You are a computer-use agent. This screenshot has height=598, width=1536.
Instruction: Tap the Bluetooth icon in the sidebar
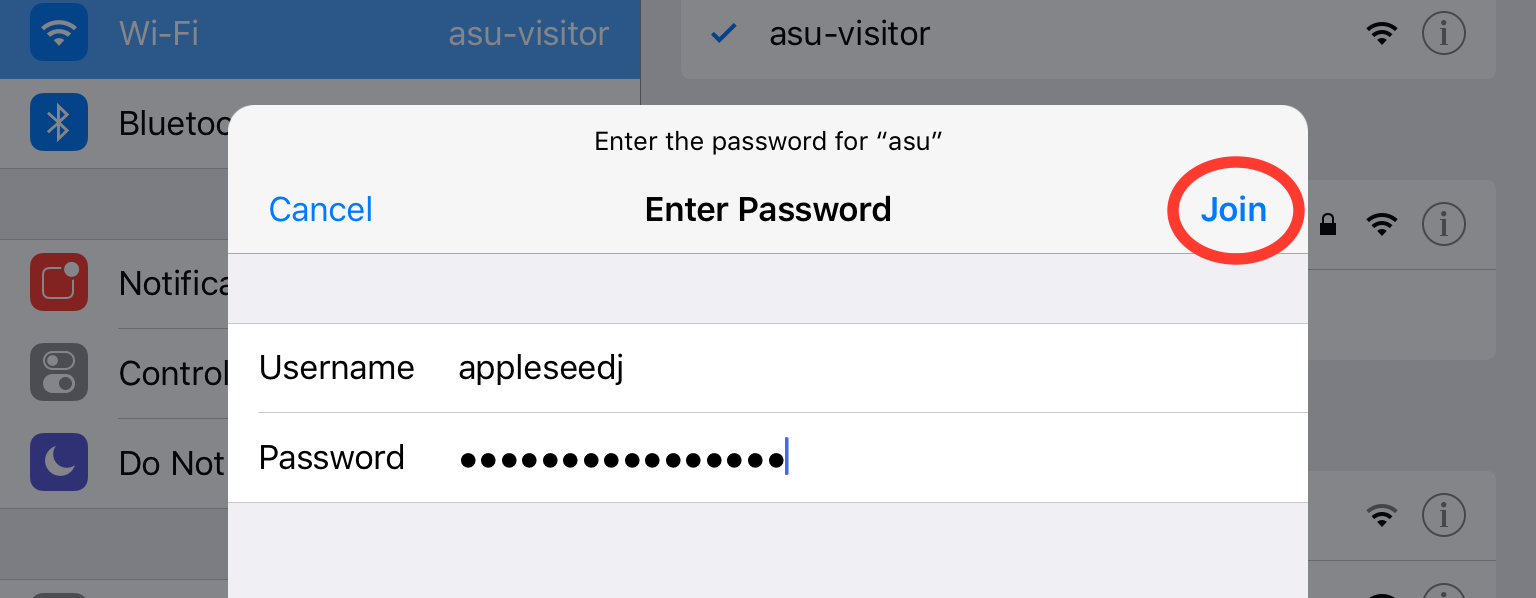click(59, 122)
